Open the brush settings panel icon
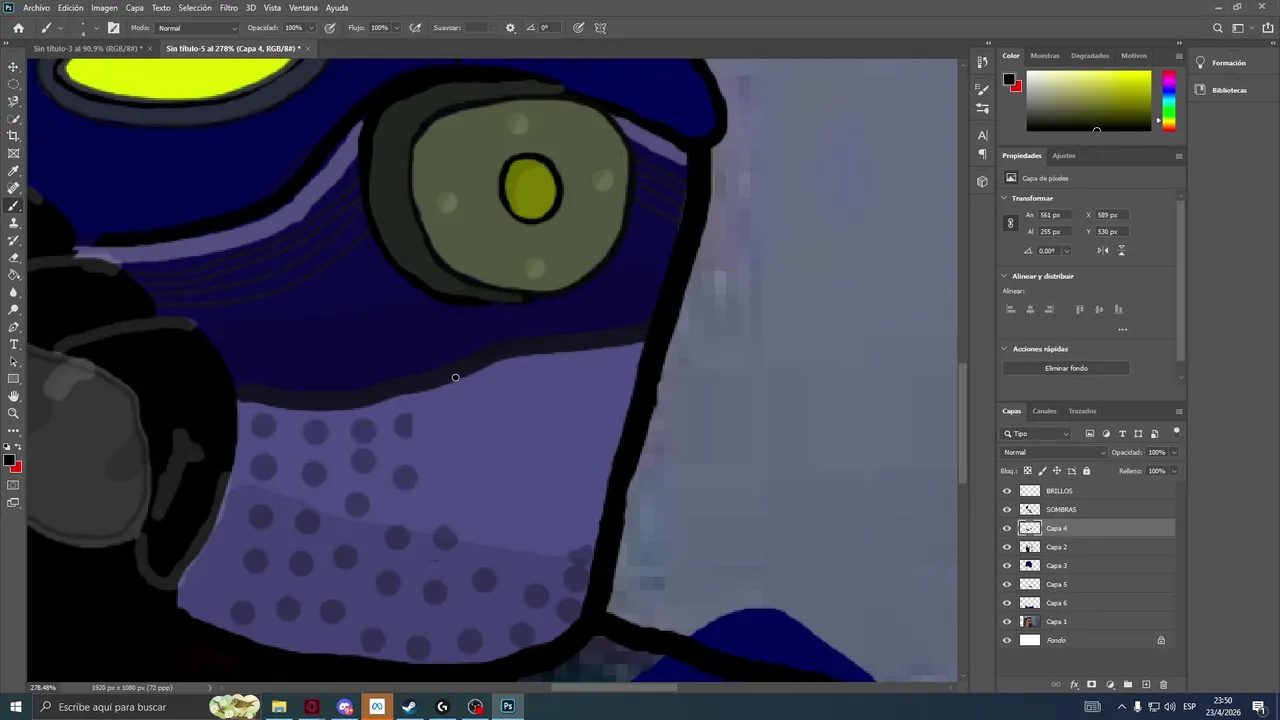 [113, 28]
